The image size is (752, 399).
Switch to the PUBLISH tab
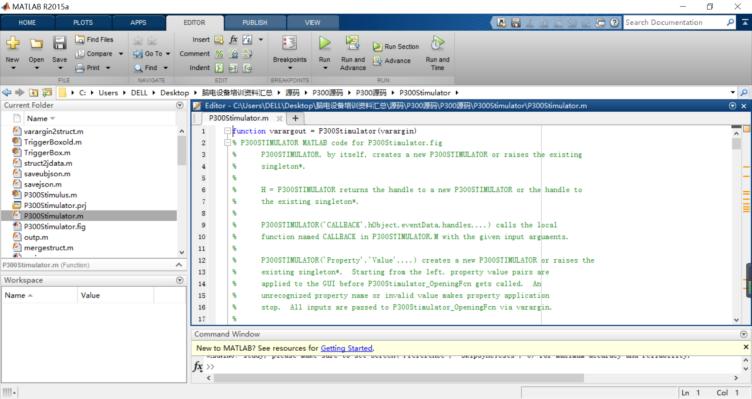point(255,23)
